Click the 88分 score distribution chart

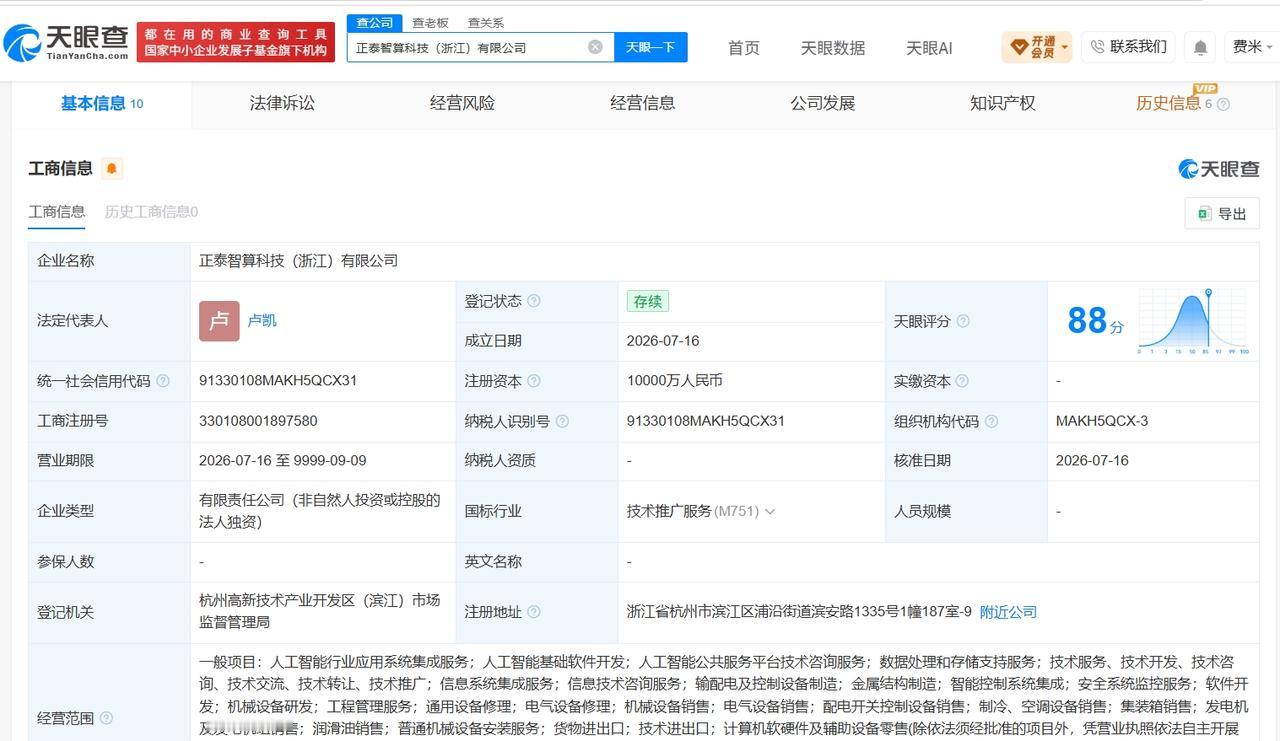pyautogui.click(x=1194, y=321)
